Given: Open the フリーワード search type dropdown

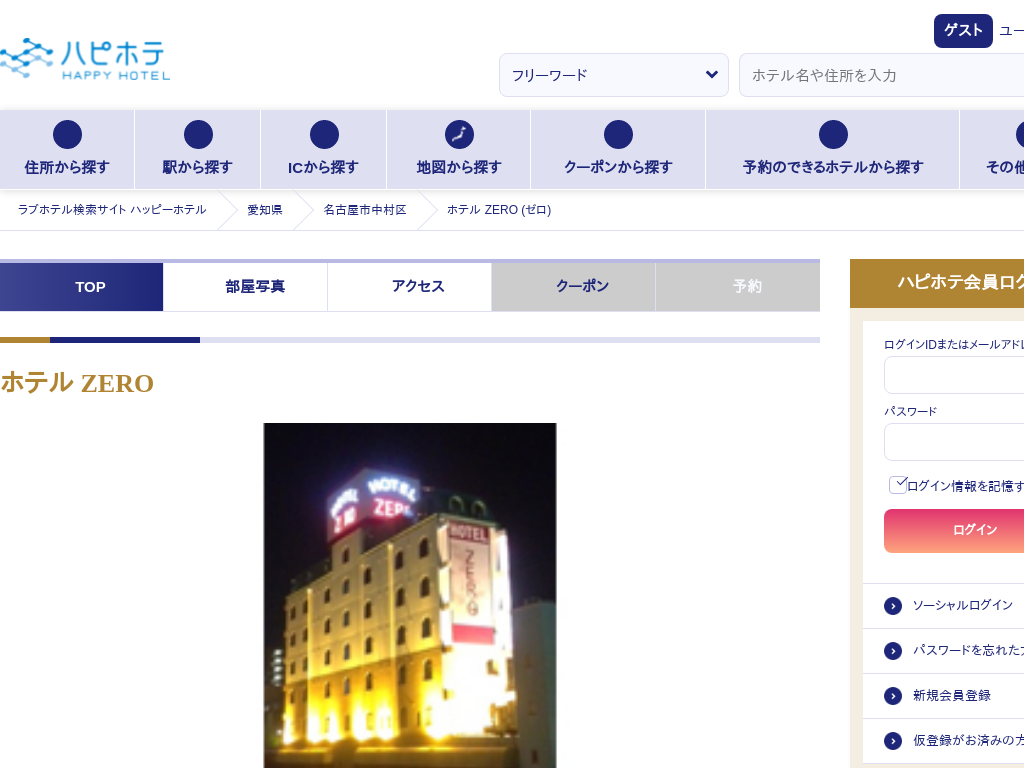Looking at the screenshot, I should click(613, 75).
